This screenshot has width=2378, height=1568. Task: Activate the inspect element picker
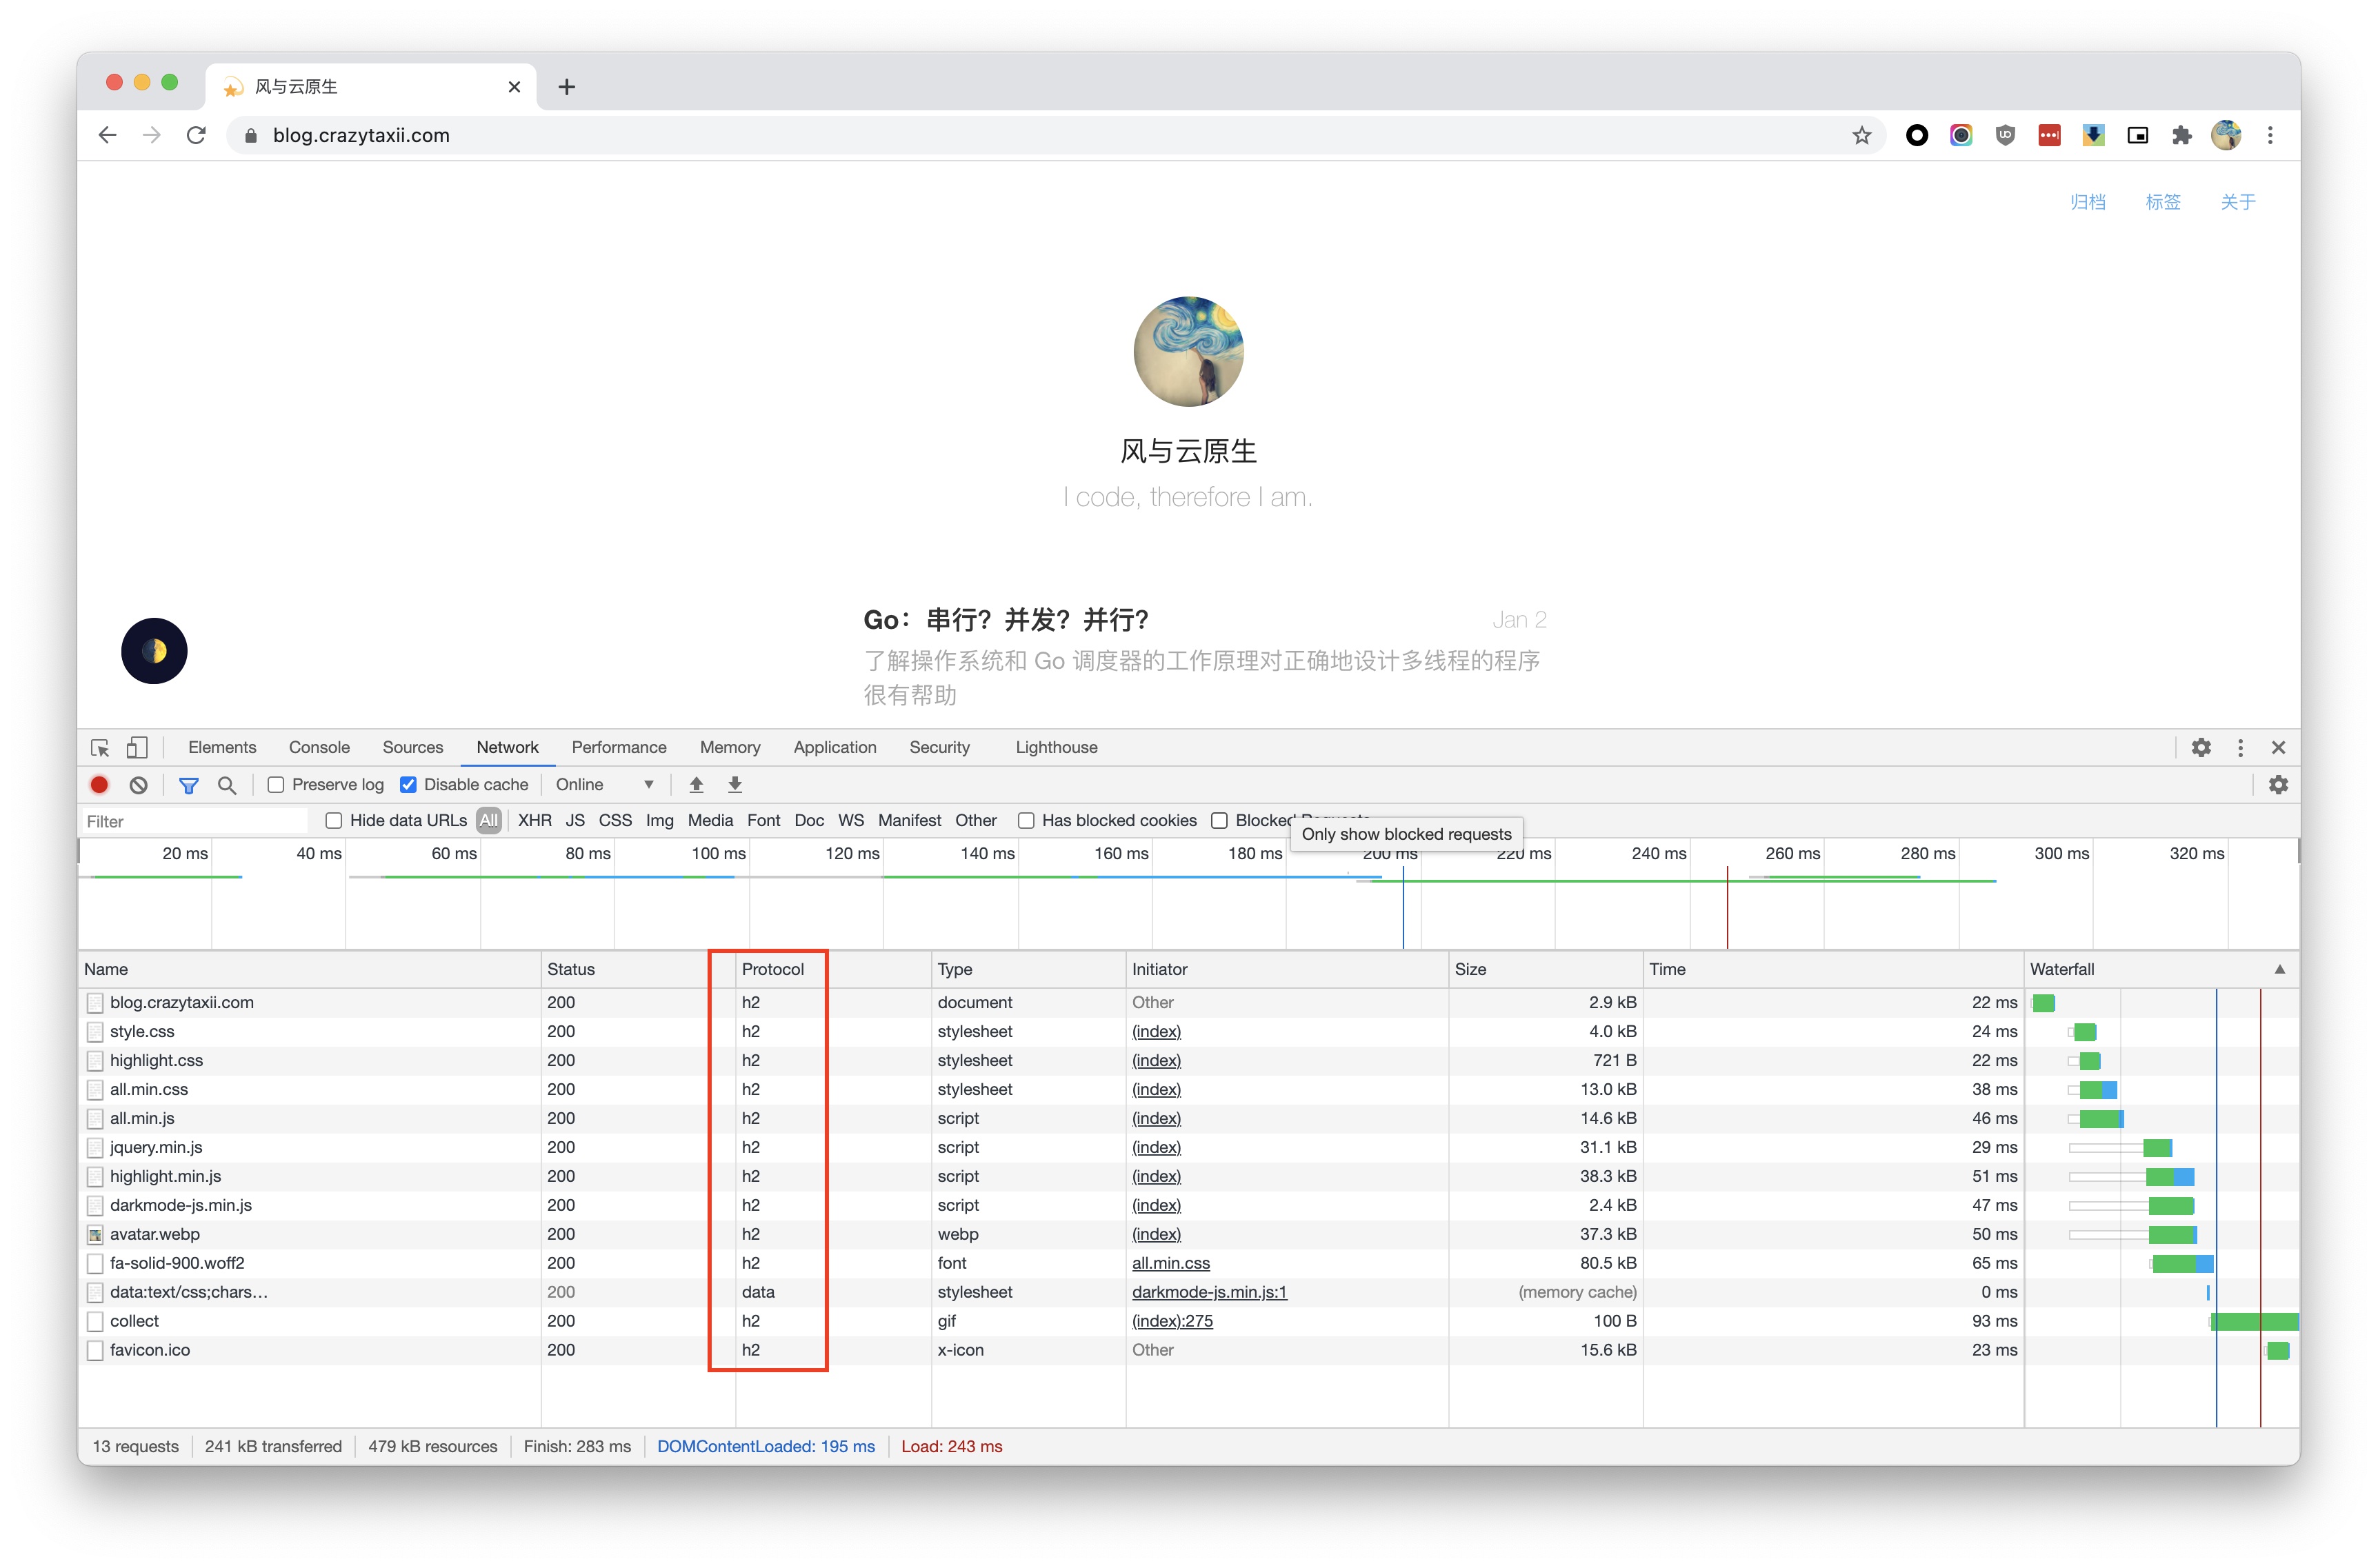click(x=100, y=747)
